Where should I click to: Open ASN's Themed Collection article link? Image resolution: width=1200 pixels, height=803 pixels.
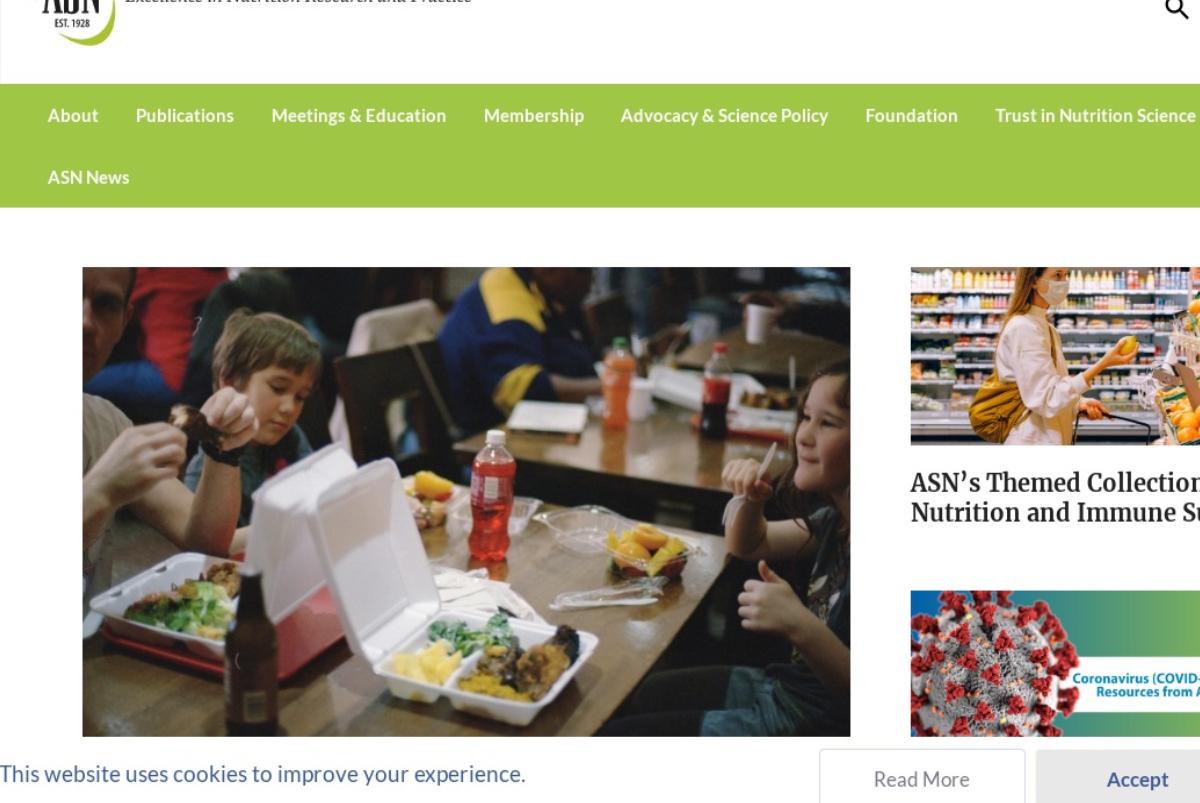tap(1055, 483)
